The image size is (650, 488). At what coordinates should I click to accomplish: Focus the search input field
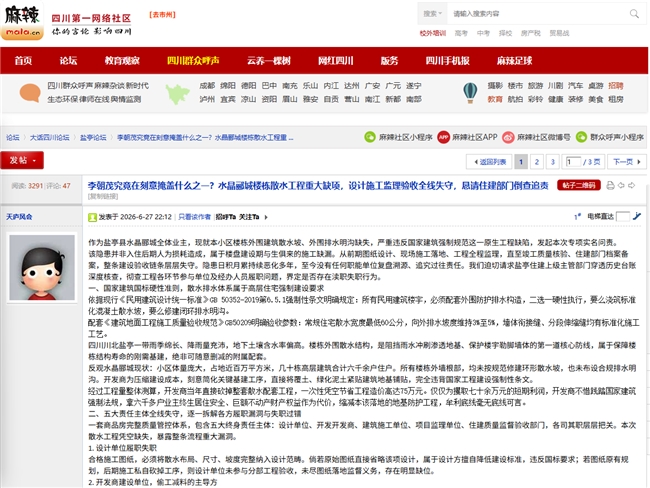[x=538, y=14]
